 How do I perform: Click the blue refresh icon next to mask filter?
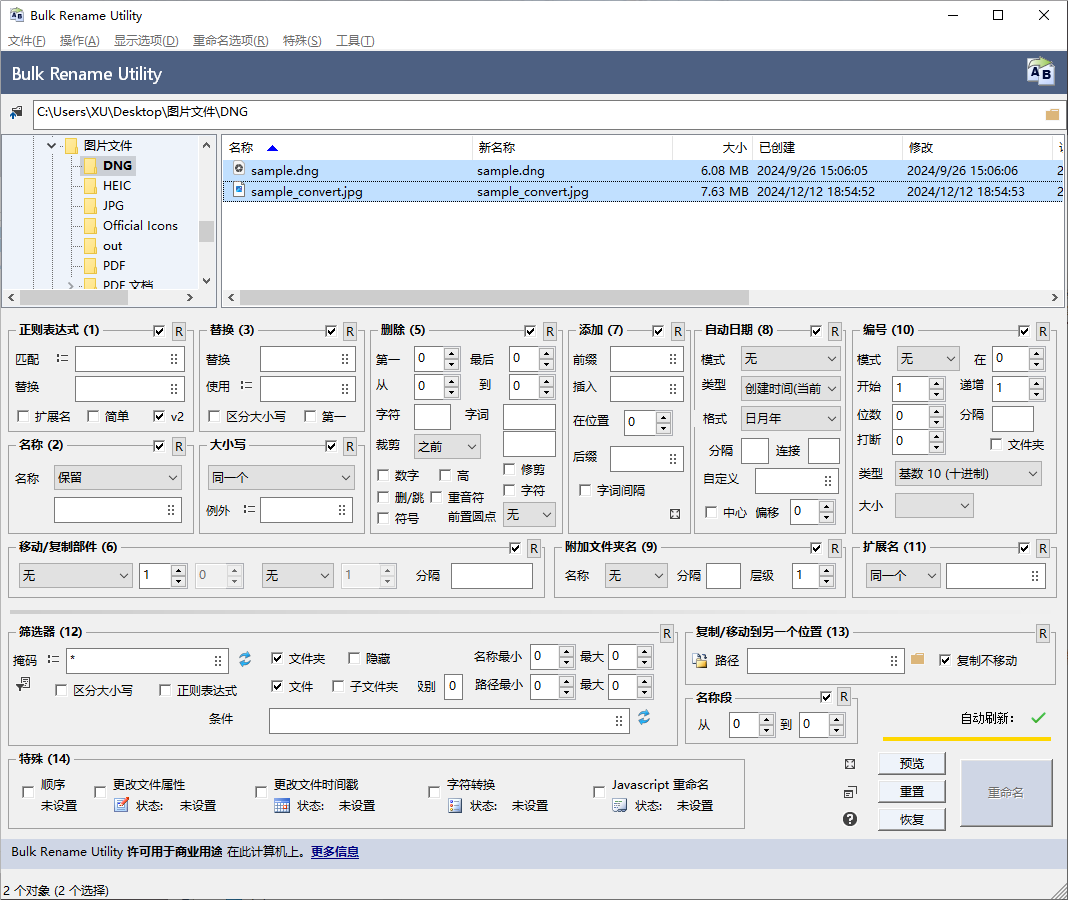[244, 660]
